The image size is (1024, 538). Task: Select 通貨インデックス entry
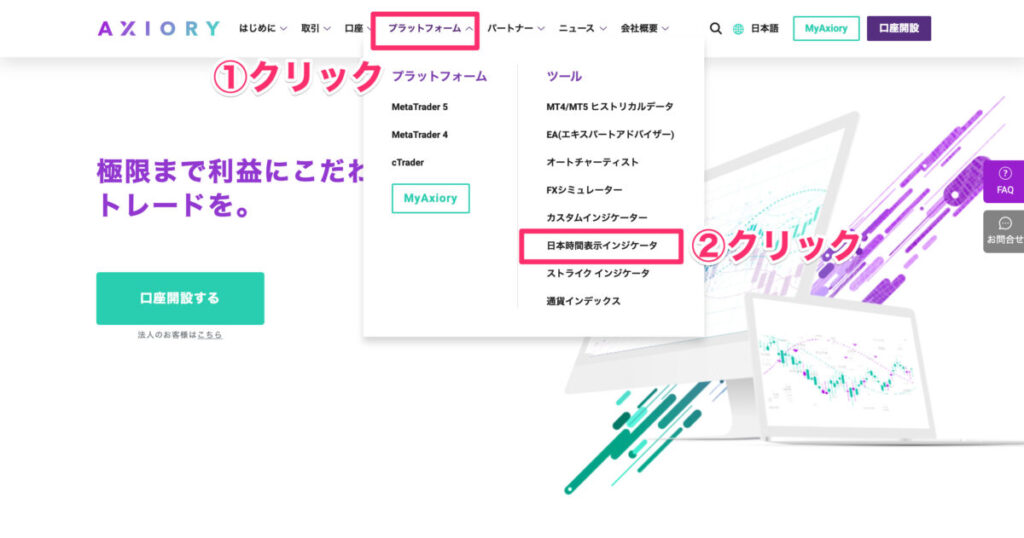click(583, 301)
